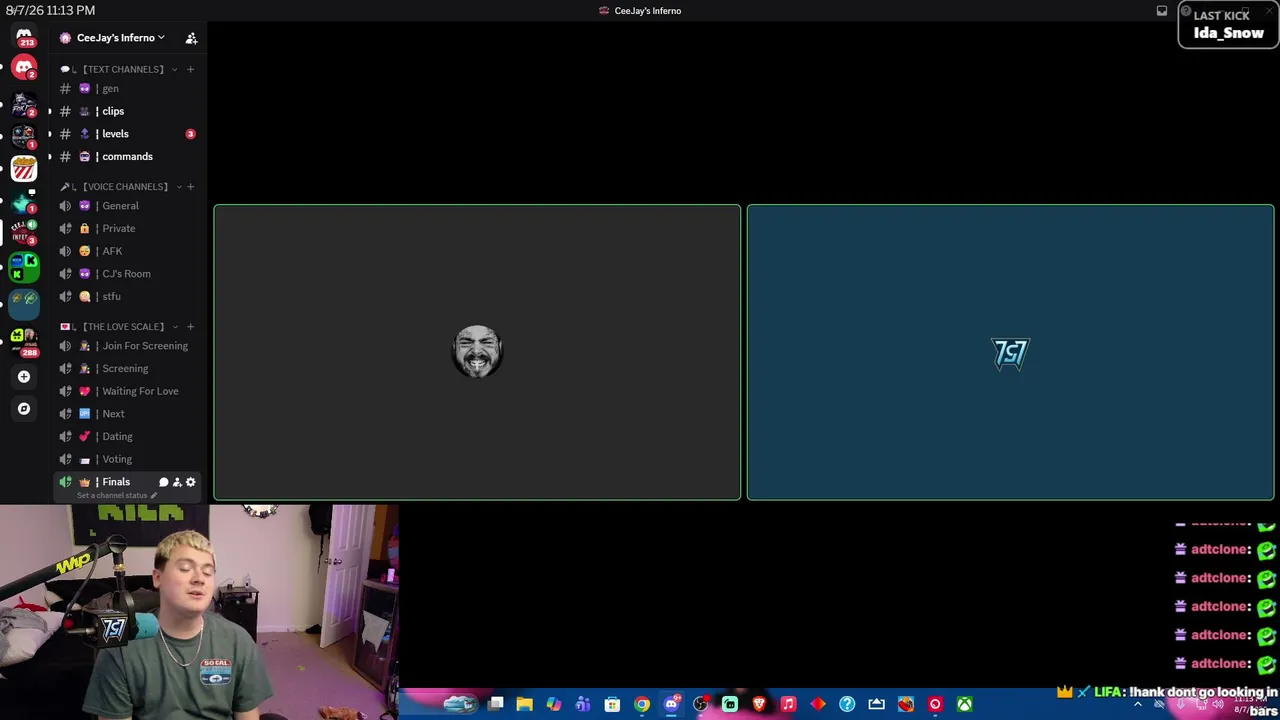Join the Screening voice channel

[x=128, y=369]
